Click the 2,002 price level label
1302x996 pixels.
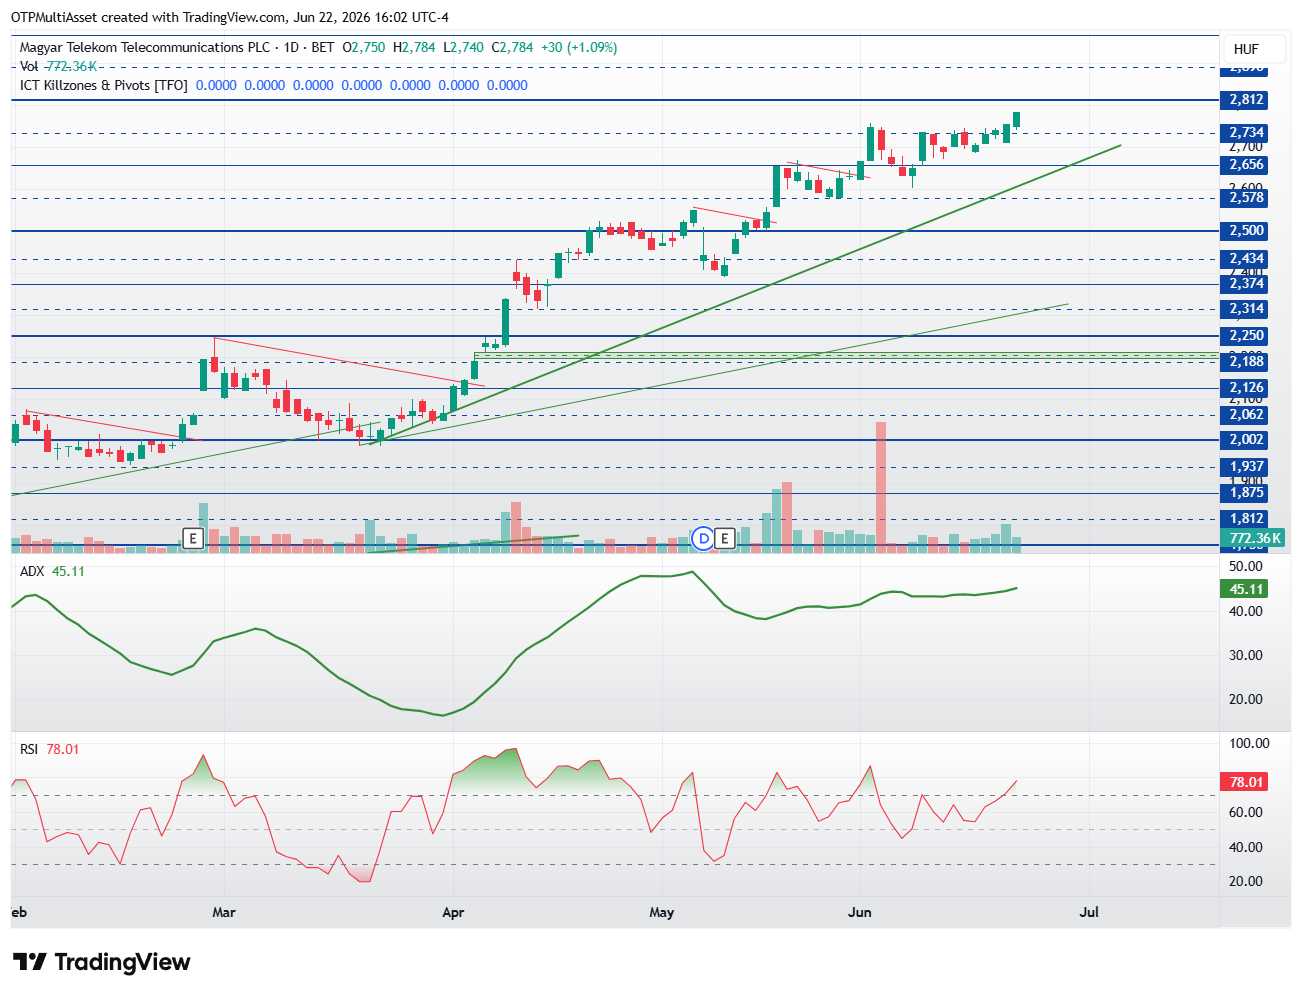pos(1246,440)
